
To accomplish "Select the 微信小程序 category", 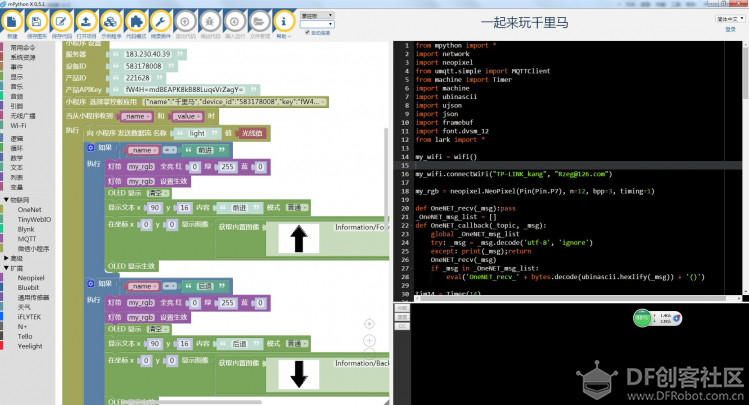I will coord(33,249).
